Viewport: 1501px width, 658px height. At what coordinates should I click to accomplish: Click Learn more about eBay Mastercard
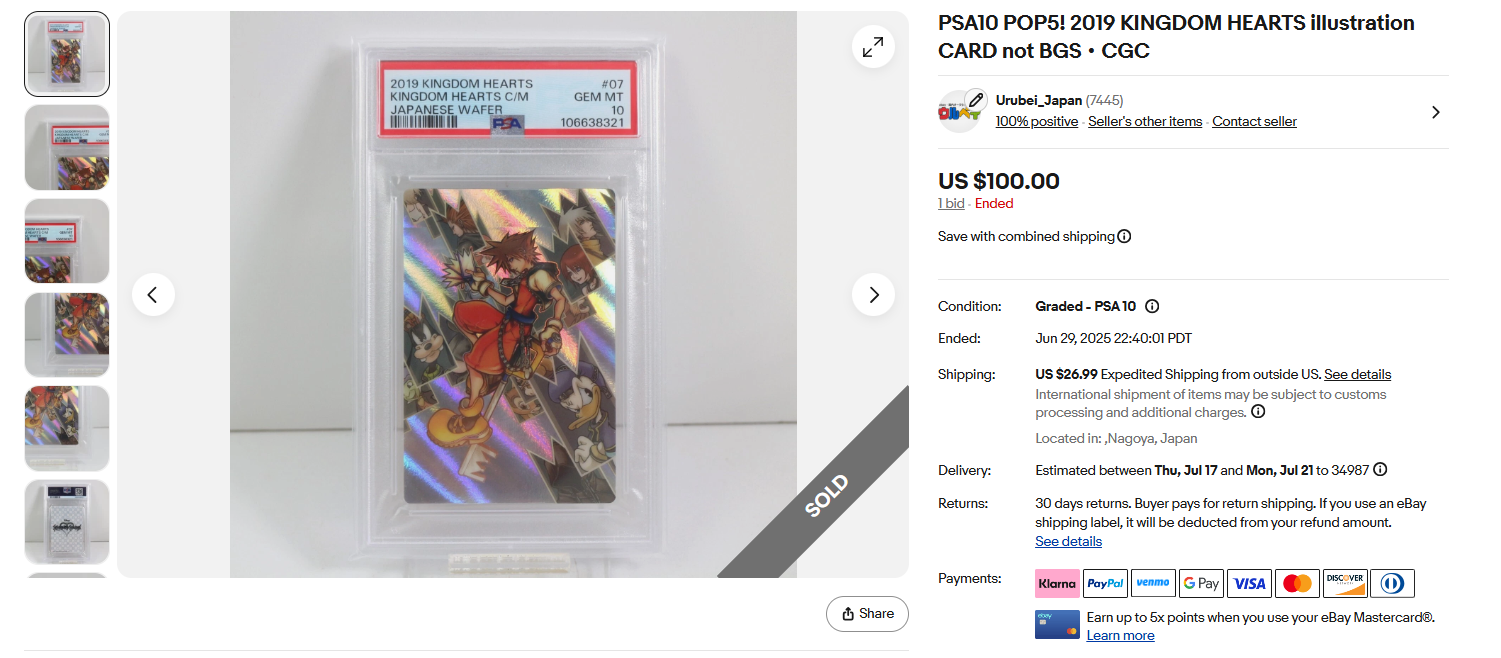click(x=1120, y=636)
